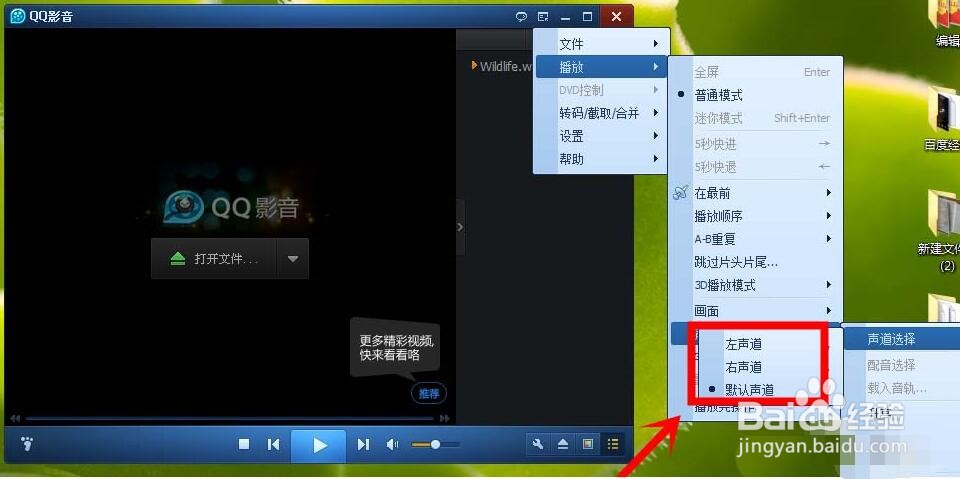Click the 更多精彩视频 promo bubble

tap(396, 348)
